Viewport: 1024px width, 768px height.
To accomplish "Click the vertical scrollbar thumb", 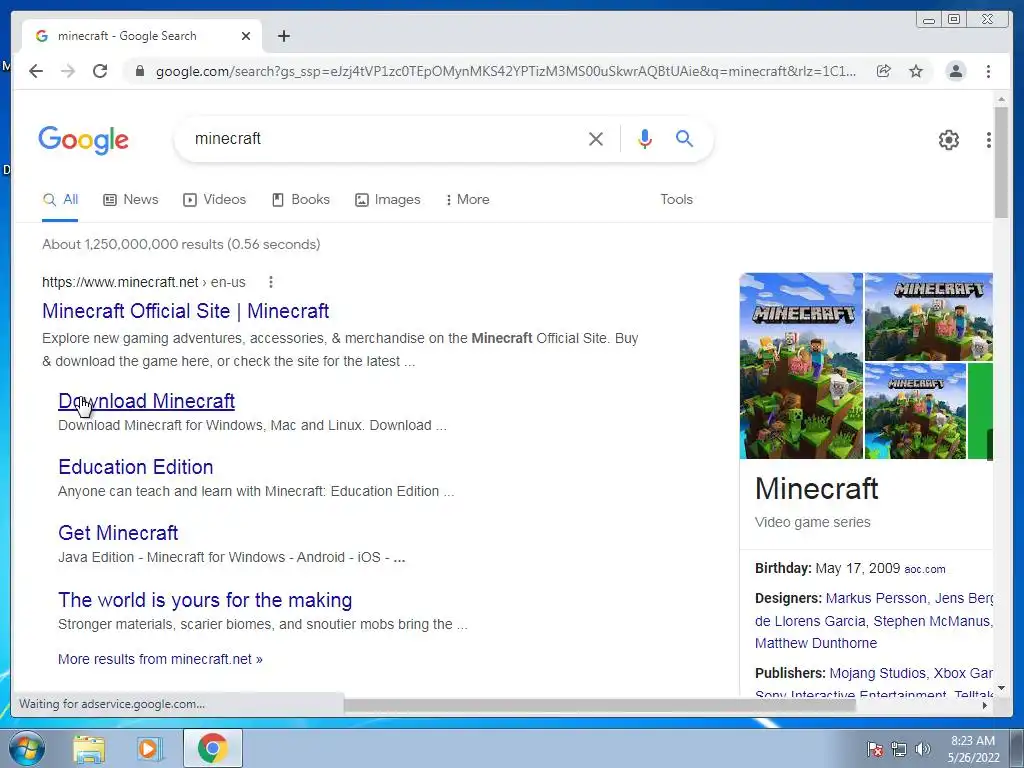I will (x=1001, y=162).
